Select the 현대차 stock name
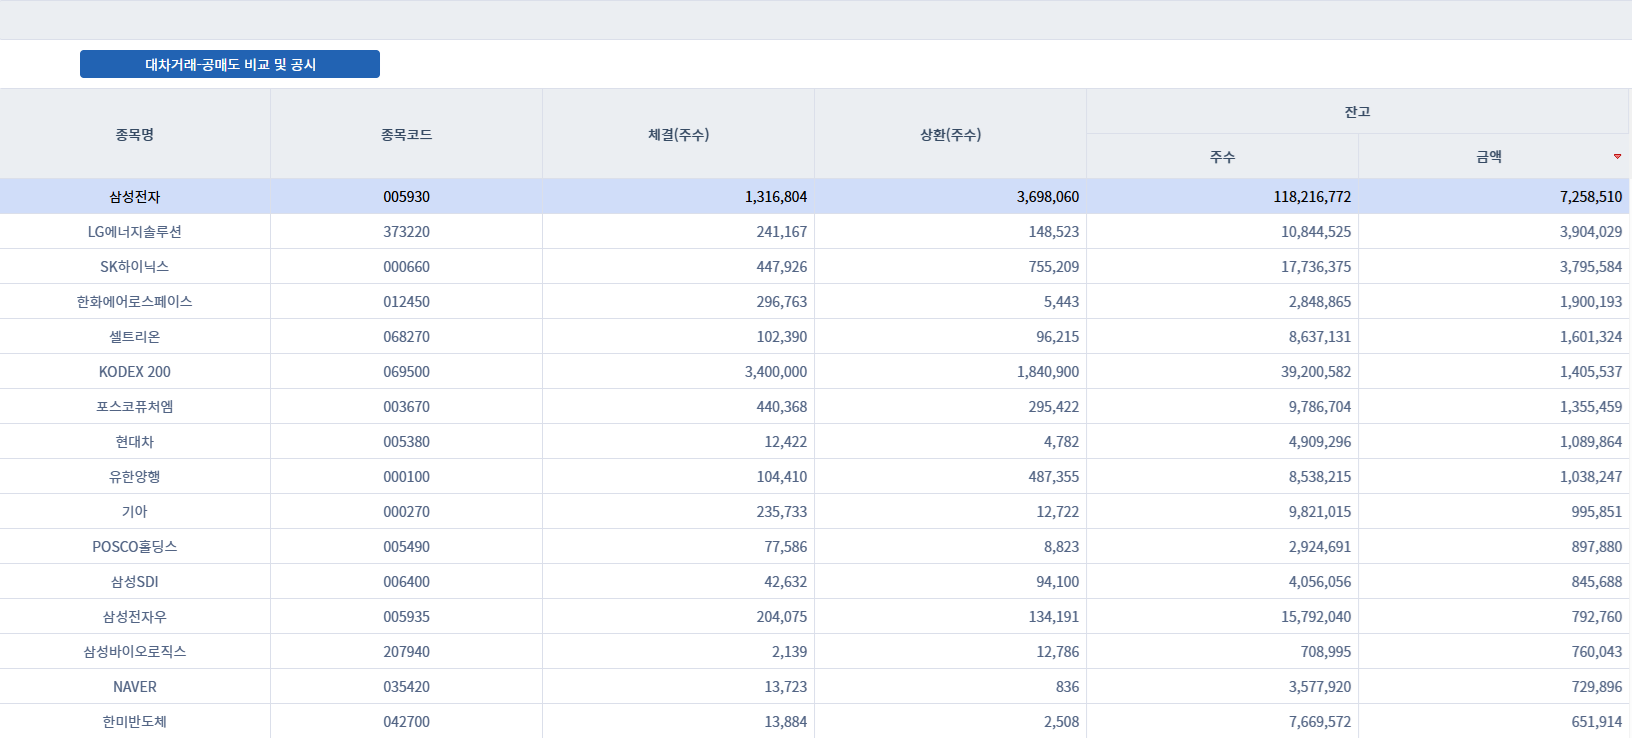Image resolution: width=1632 pixels, height=738 pixels. [135, 442]
